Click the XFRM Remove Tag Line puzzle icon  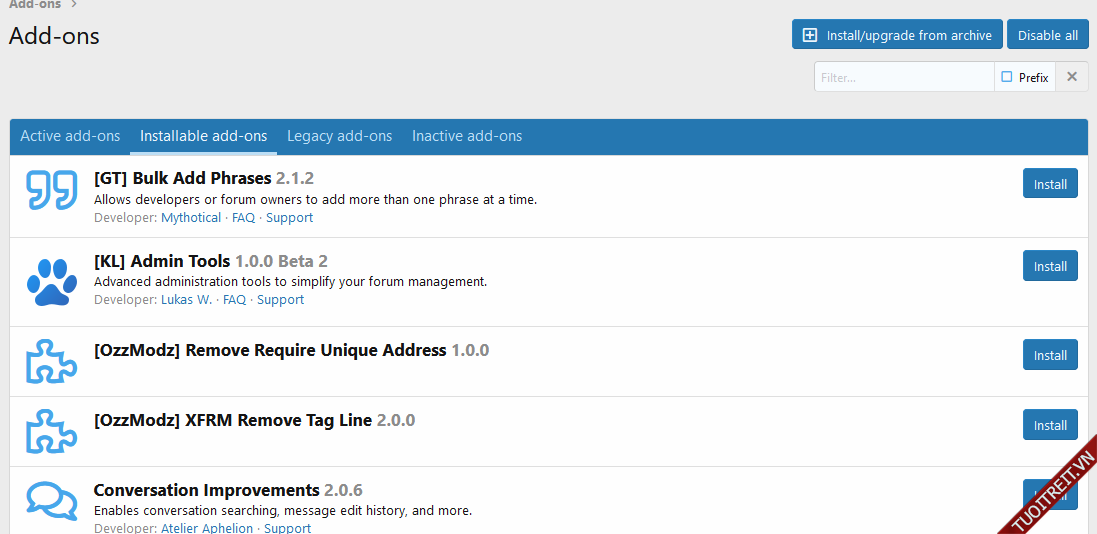tap(51, 431)
